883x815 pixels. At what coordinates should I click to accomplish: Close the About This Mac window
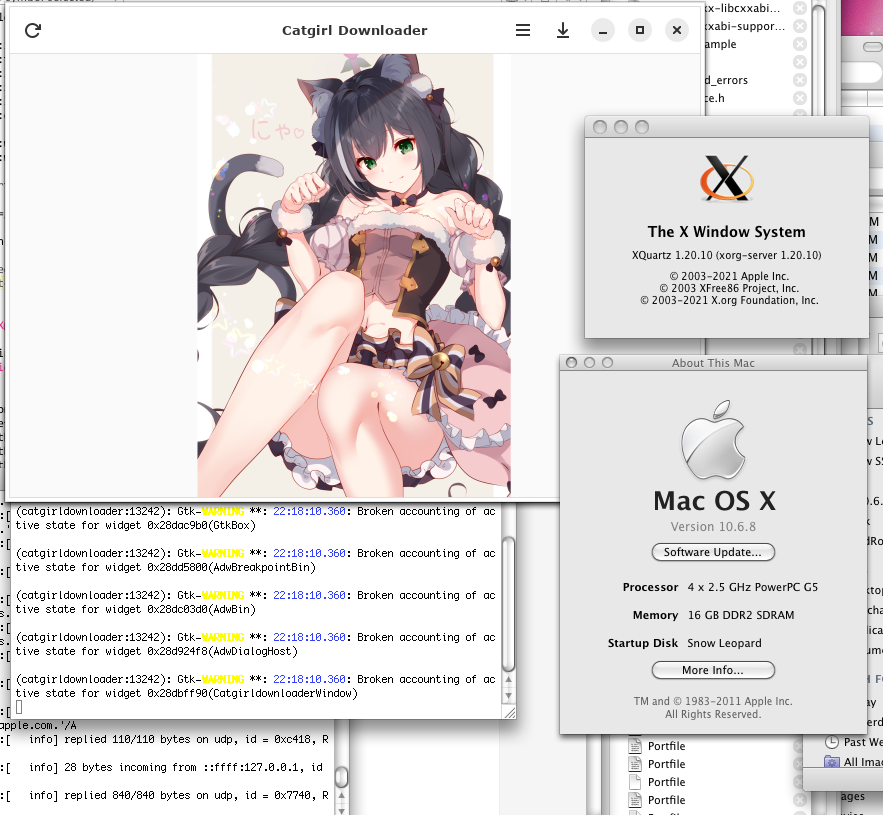pos(572,363)
